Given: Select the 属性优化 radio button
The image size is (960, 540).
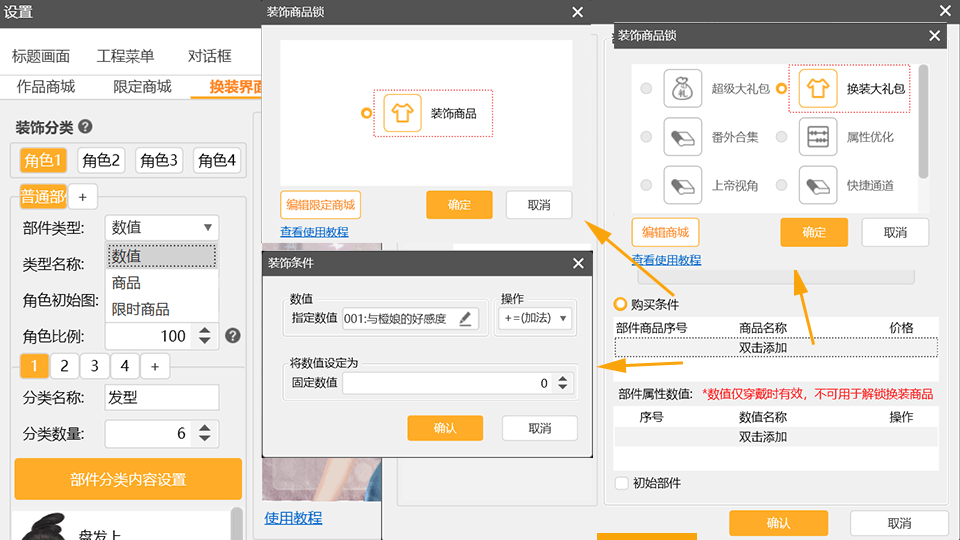Looking at the screenshot, I should tap(782, 137).
